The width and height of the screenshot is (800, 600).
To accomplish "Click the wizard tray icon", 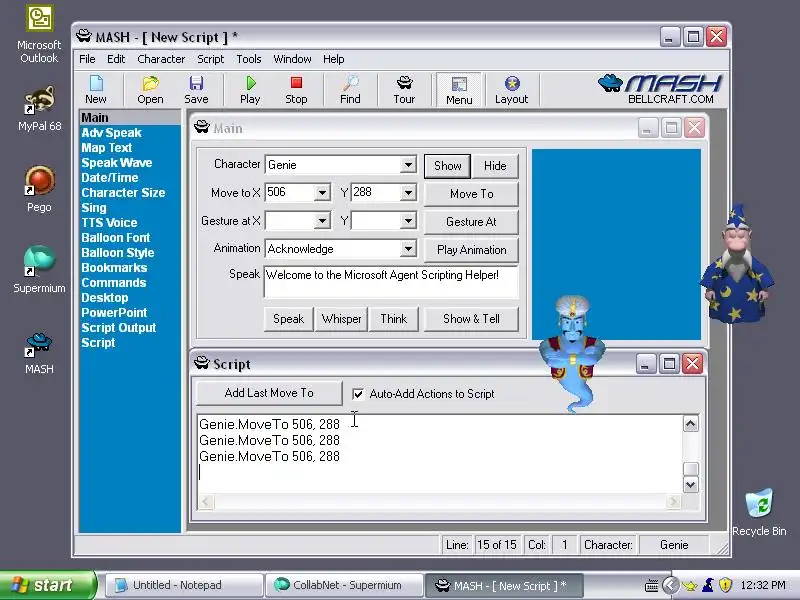I will point(708,585).
